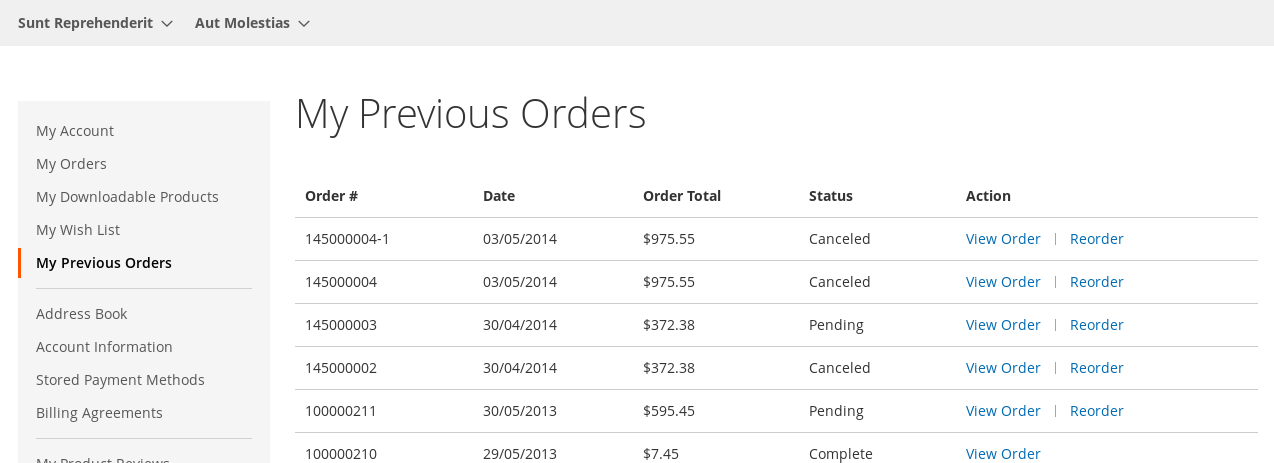Reorder order 145000004-1
The image size is (1274, 463).
tap(1096, 239)
